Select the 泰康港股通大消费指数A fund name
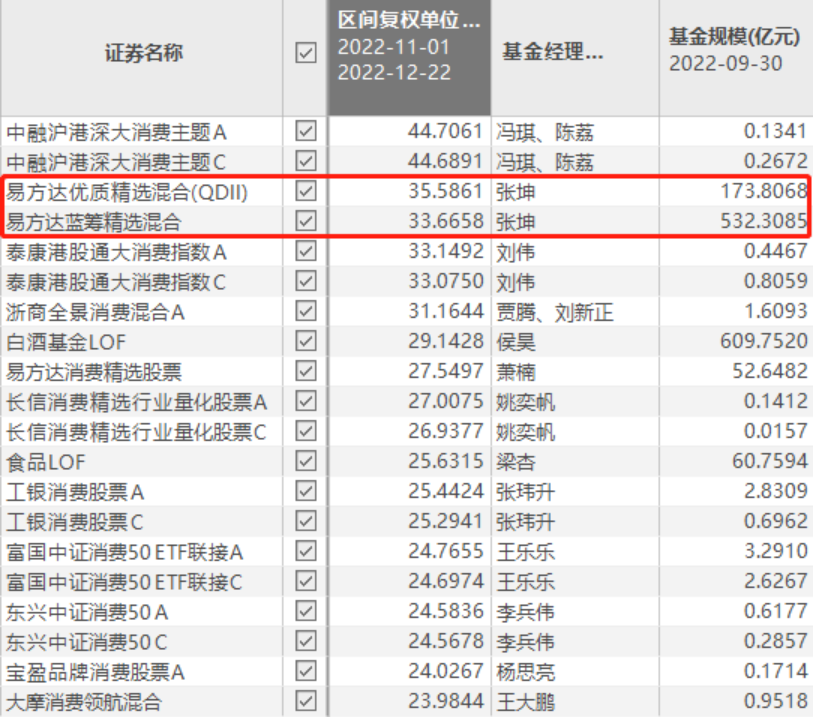813x717 pixels. pos(116,252)
